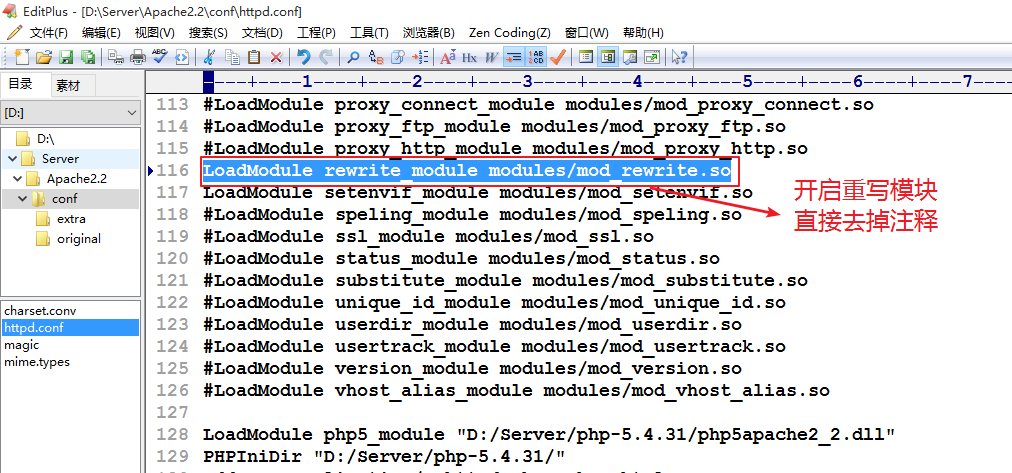
Task: Collapse the Server folder tree node
Action: coord(10,158)
